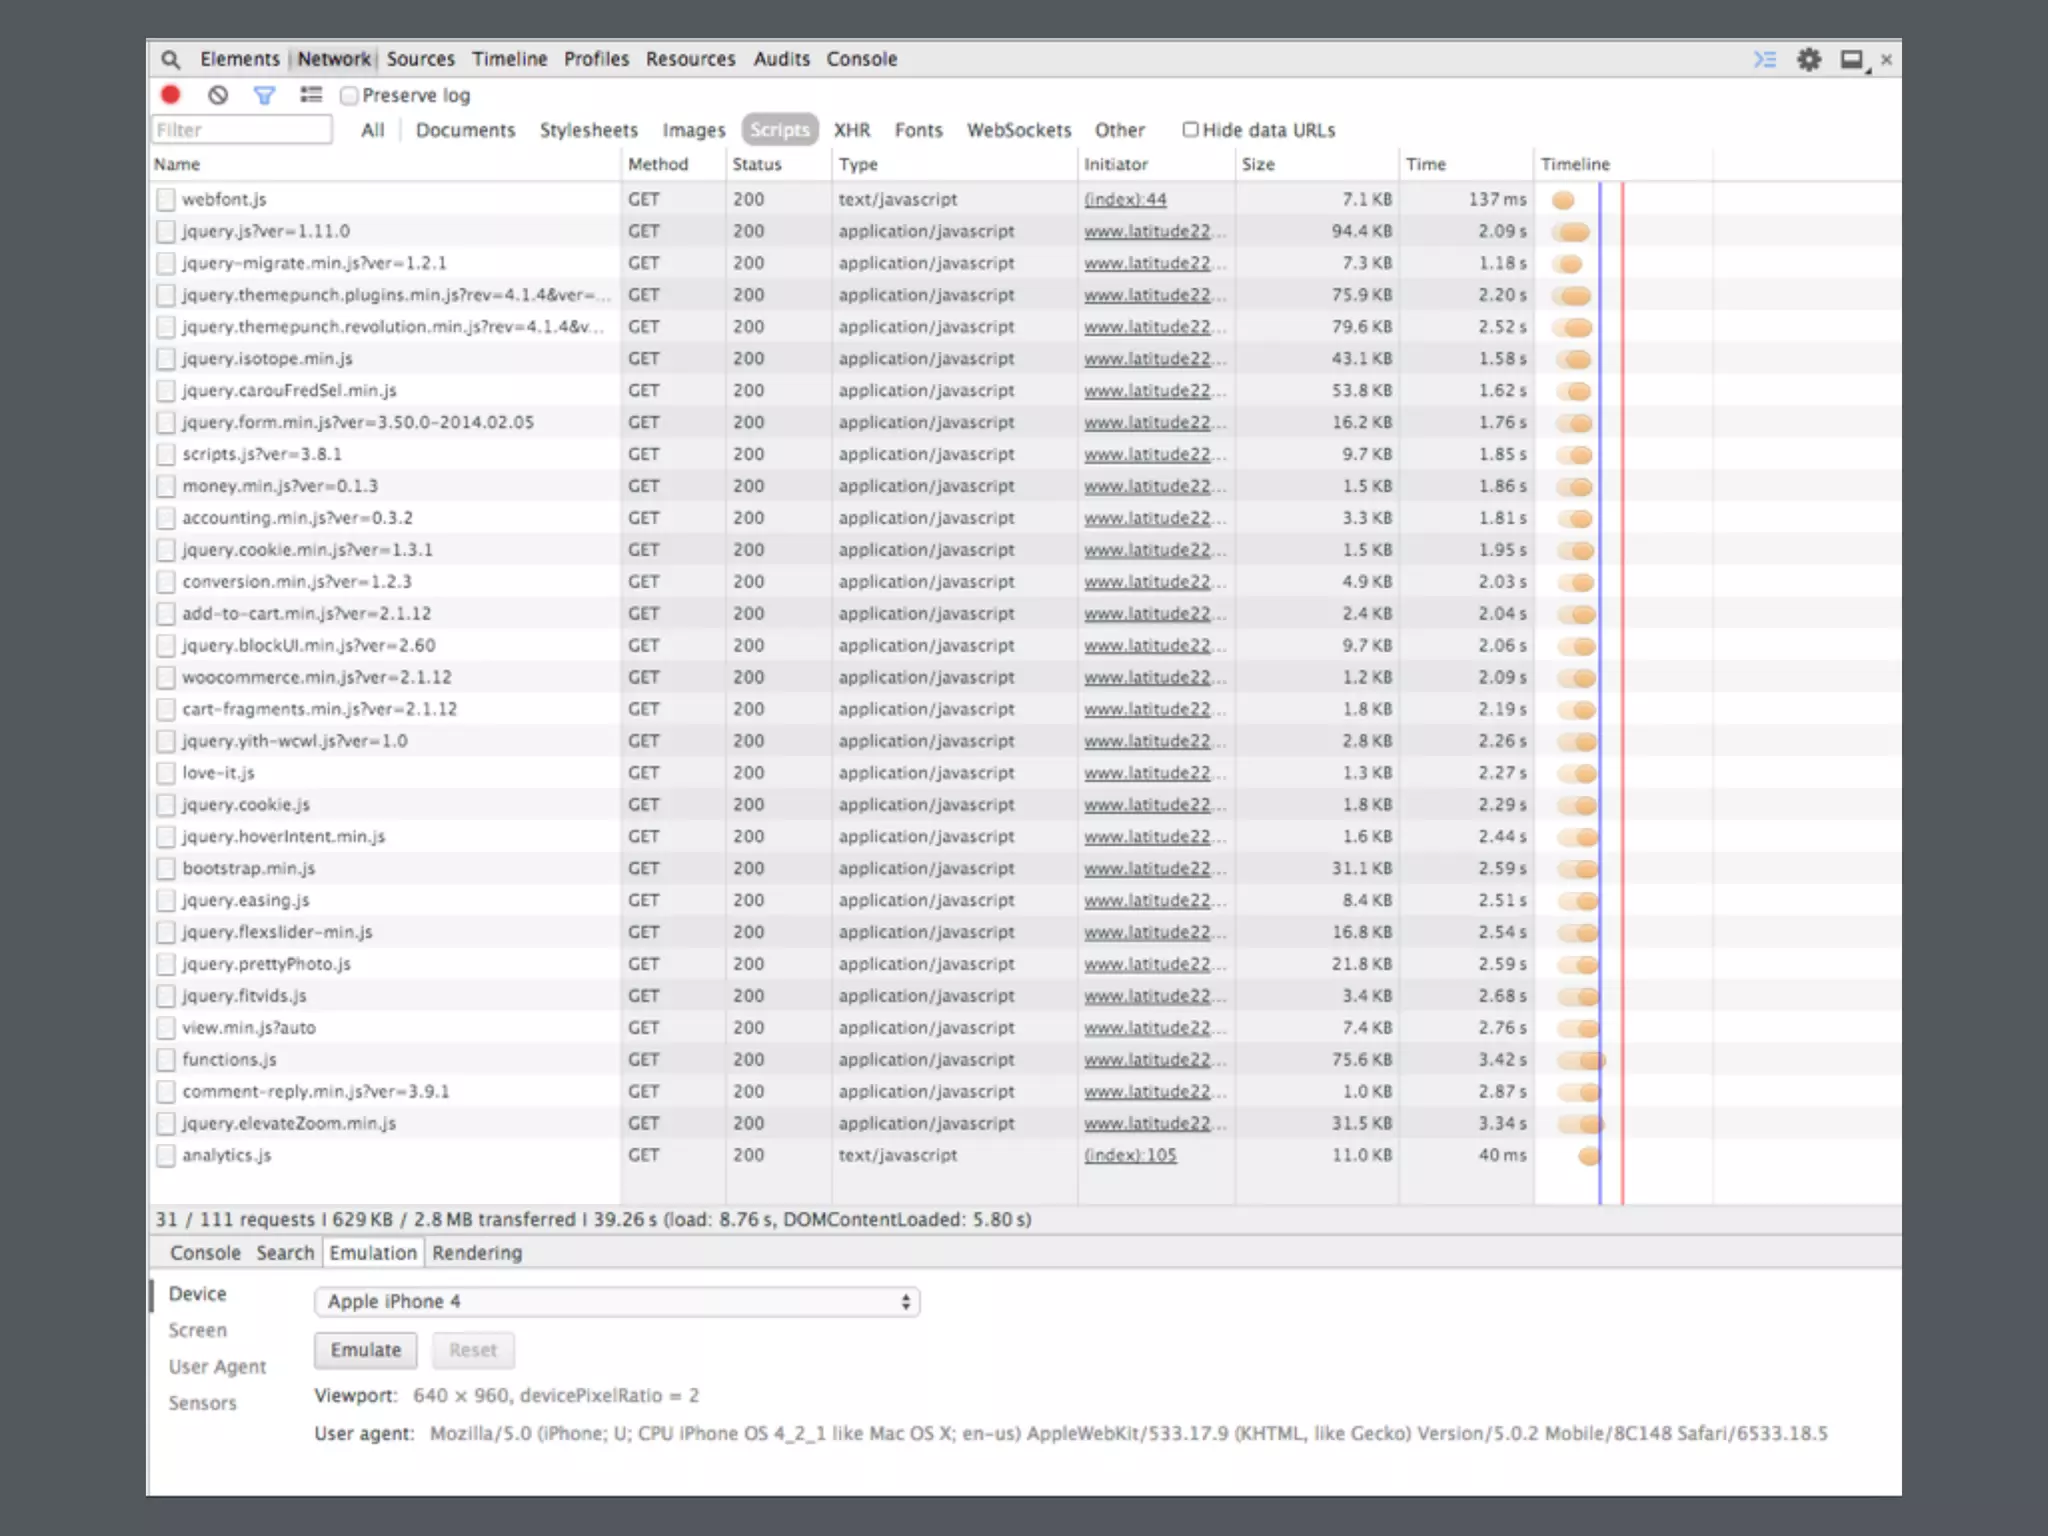Open the Apple iPhone 4 device dropdown

(x=616, y=1302)
